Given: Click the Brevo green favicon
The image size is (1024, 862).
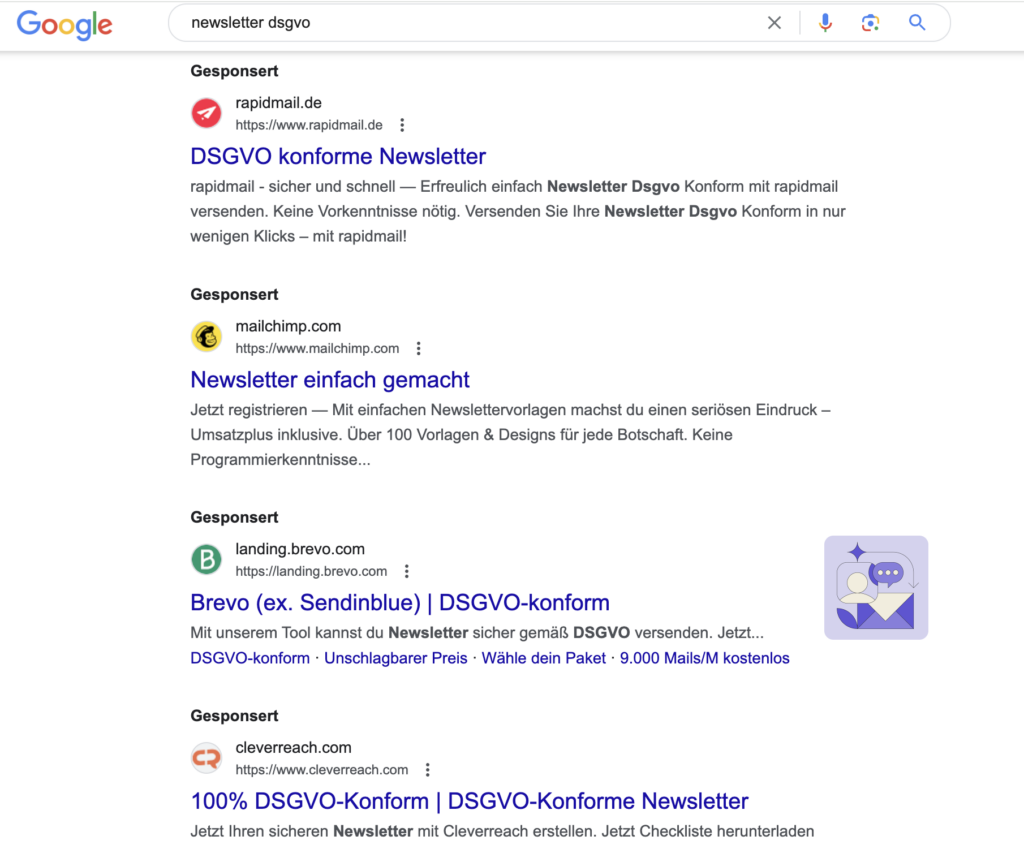Looking at the screenshot, I should [206, 560].
